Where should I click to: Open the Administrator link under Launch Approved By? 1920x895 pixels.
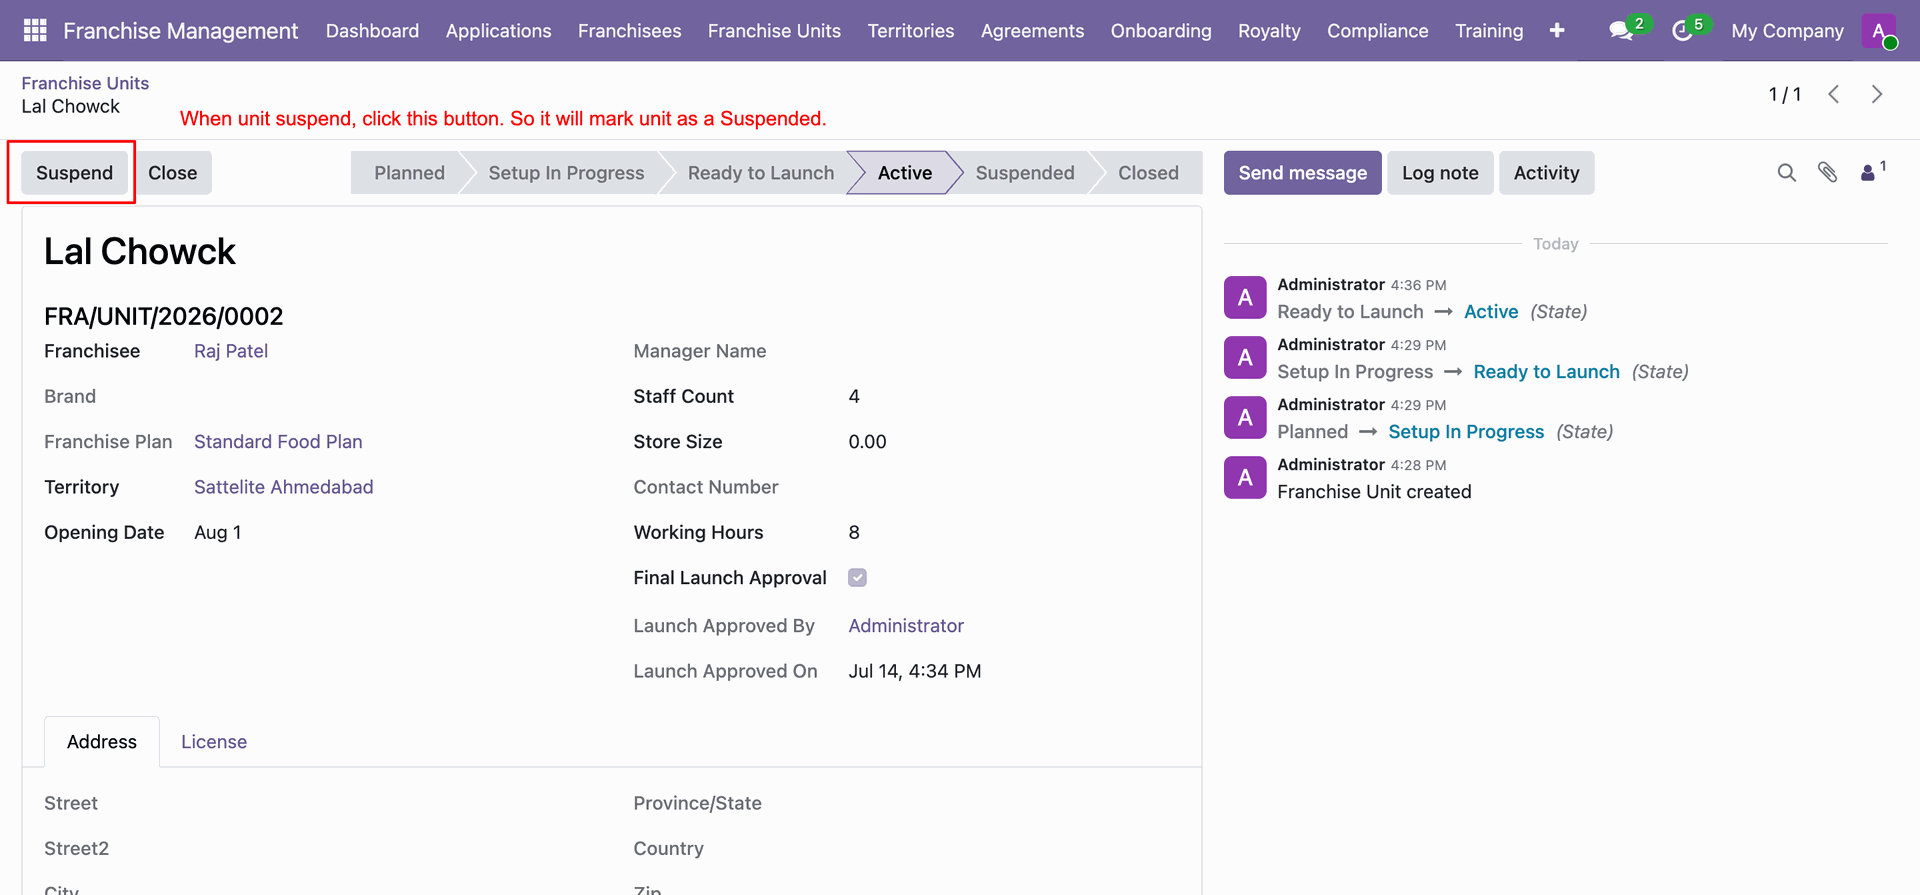[906, 626]
